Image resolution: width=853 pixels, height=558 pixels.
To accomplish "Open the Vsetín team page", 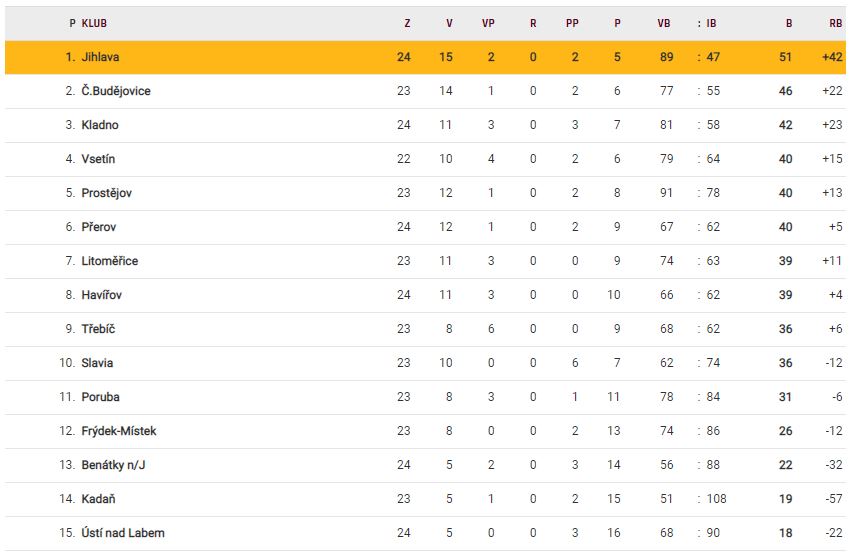I will coord(98,159).
